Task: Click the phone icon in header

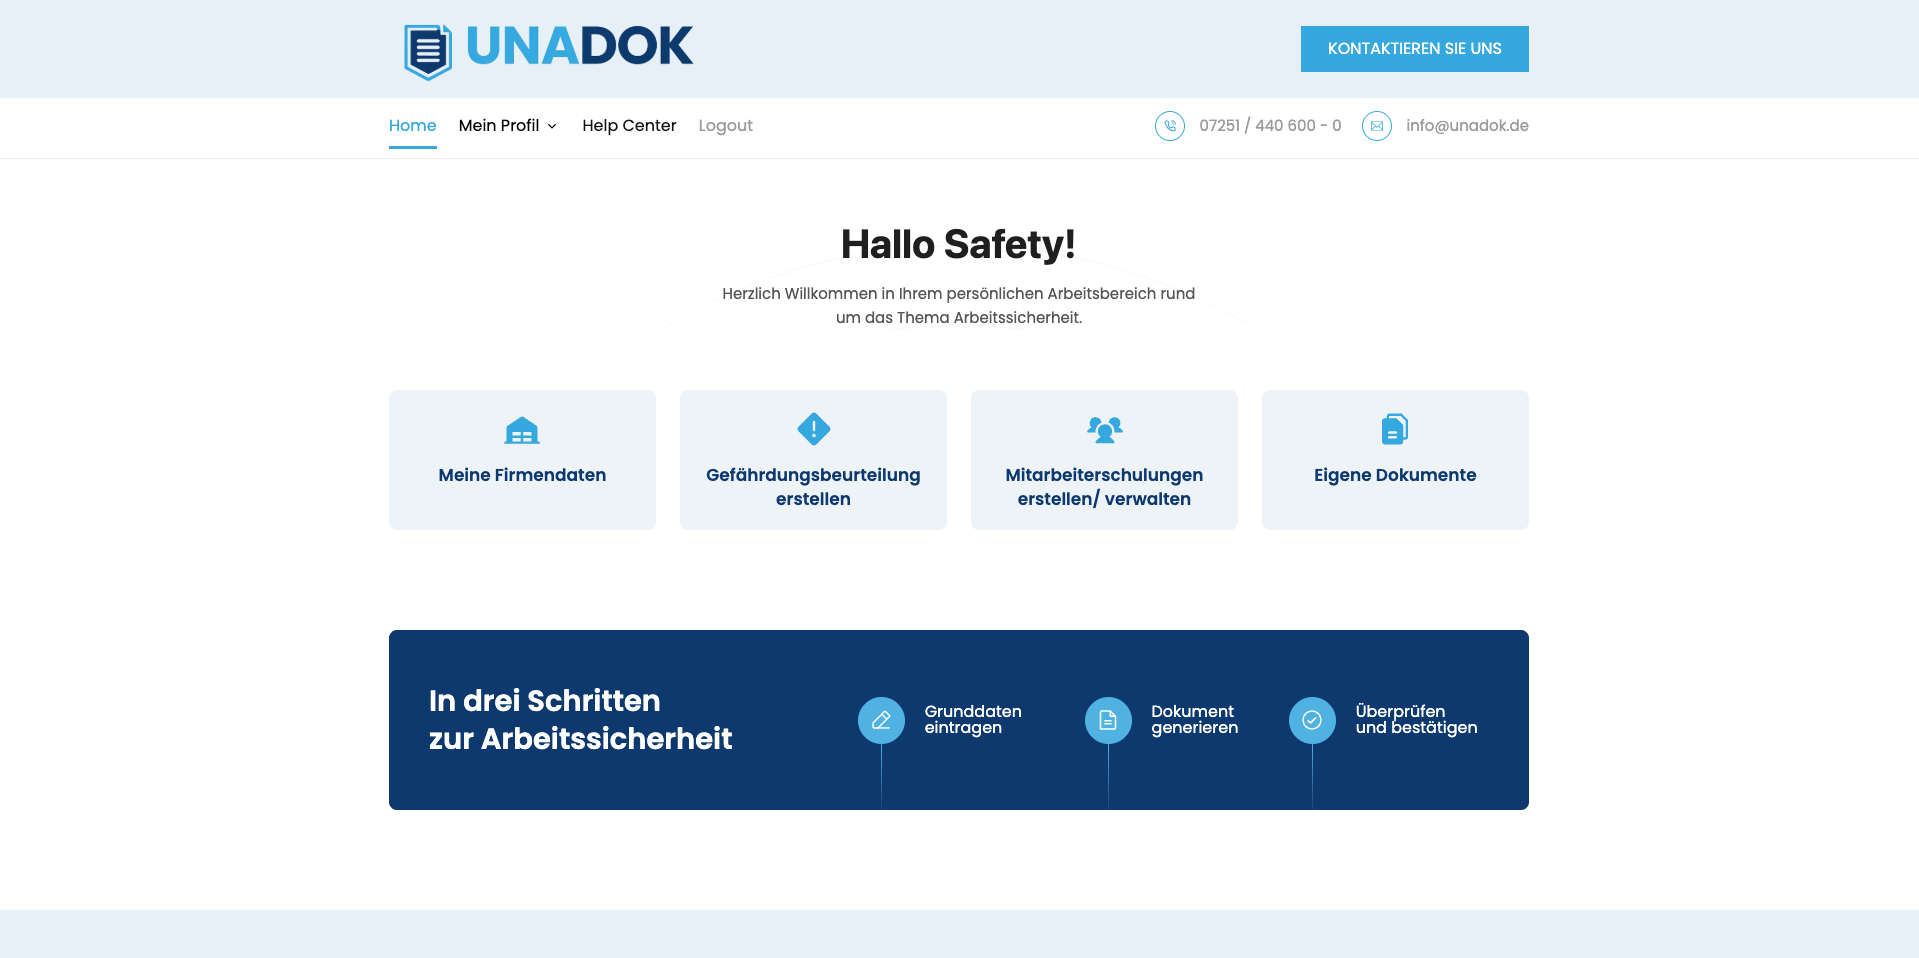Action: click(x=1169, y=126)
